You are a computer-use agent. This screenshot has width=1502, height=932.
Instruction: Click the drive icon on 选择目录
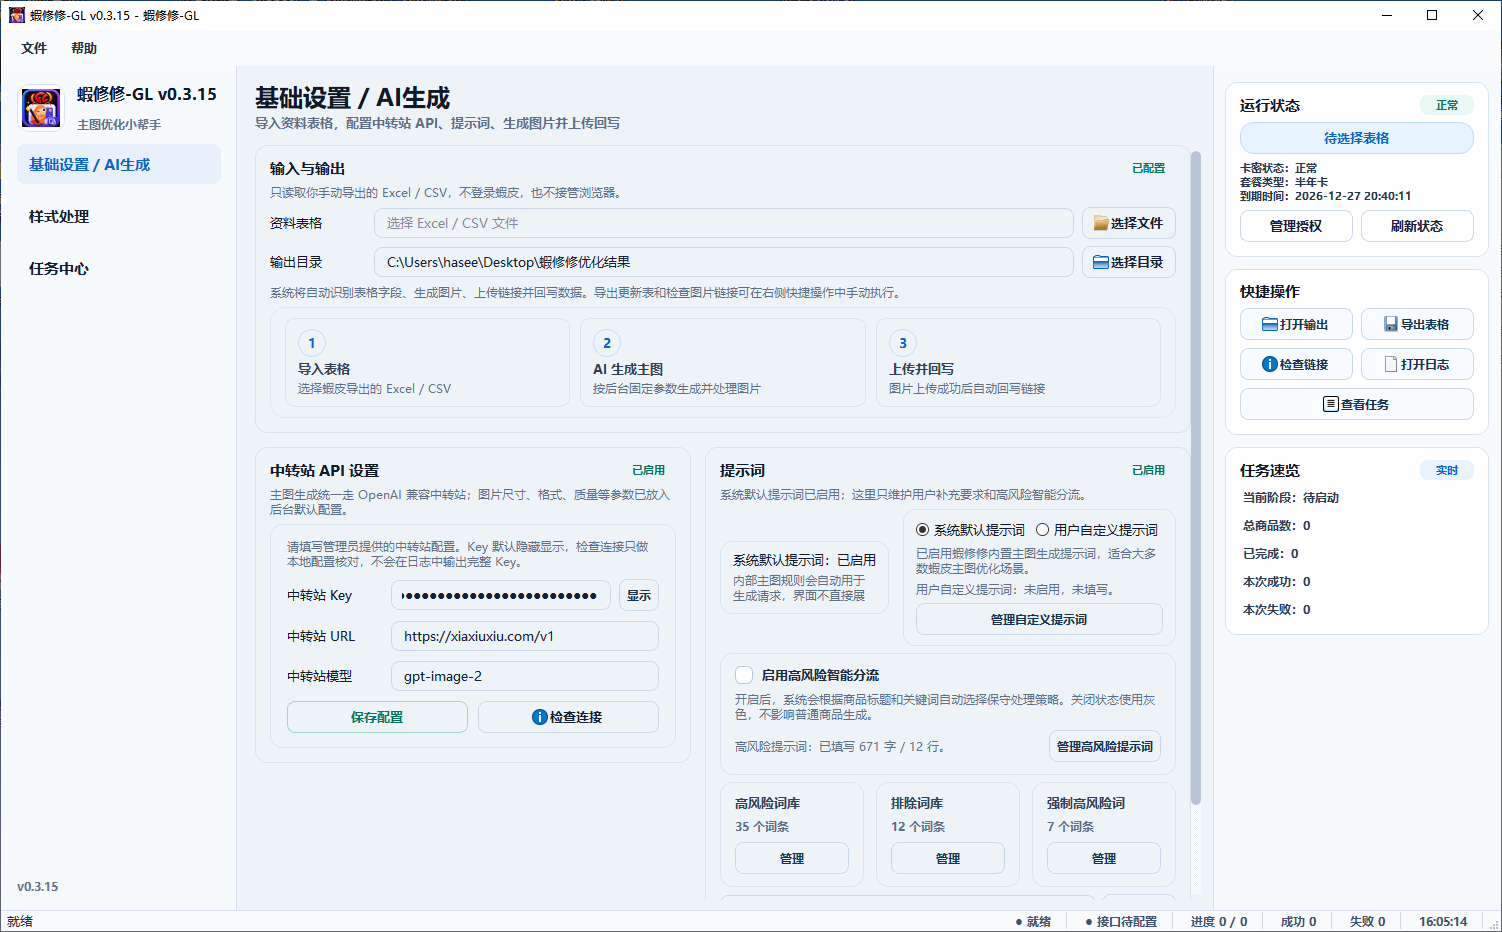click(x=1101, y=262)
